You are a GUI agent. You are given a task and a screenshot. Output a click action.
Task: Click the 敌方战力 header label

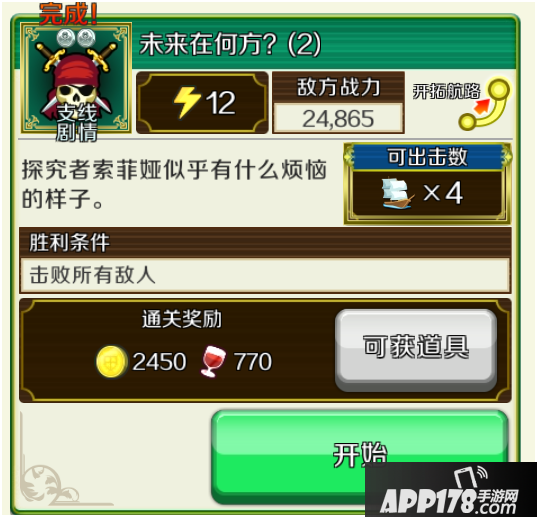pyautogui.click(x=338, y=87)
